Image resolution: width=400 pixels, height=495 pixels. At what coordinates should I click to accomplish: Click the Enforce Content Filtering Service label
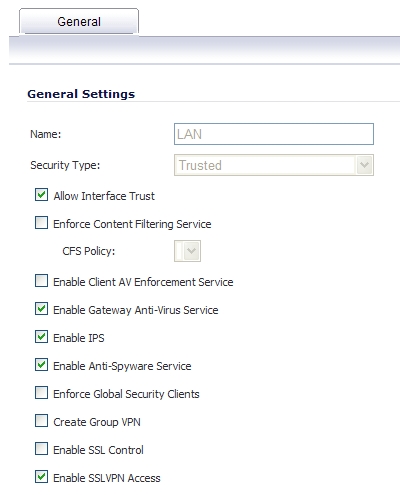pos(132,224)
